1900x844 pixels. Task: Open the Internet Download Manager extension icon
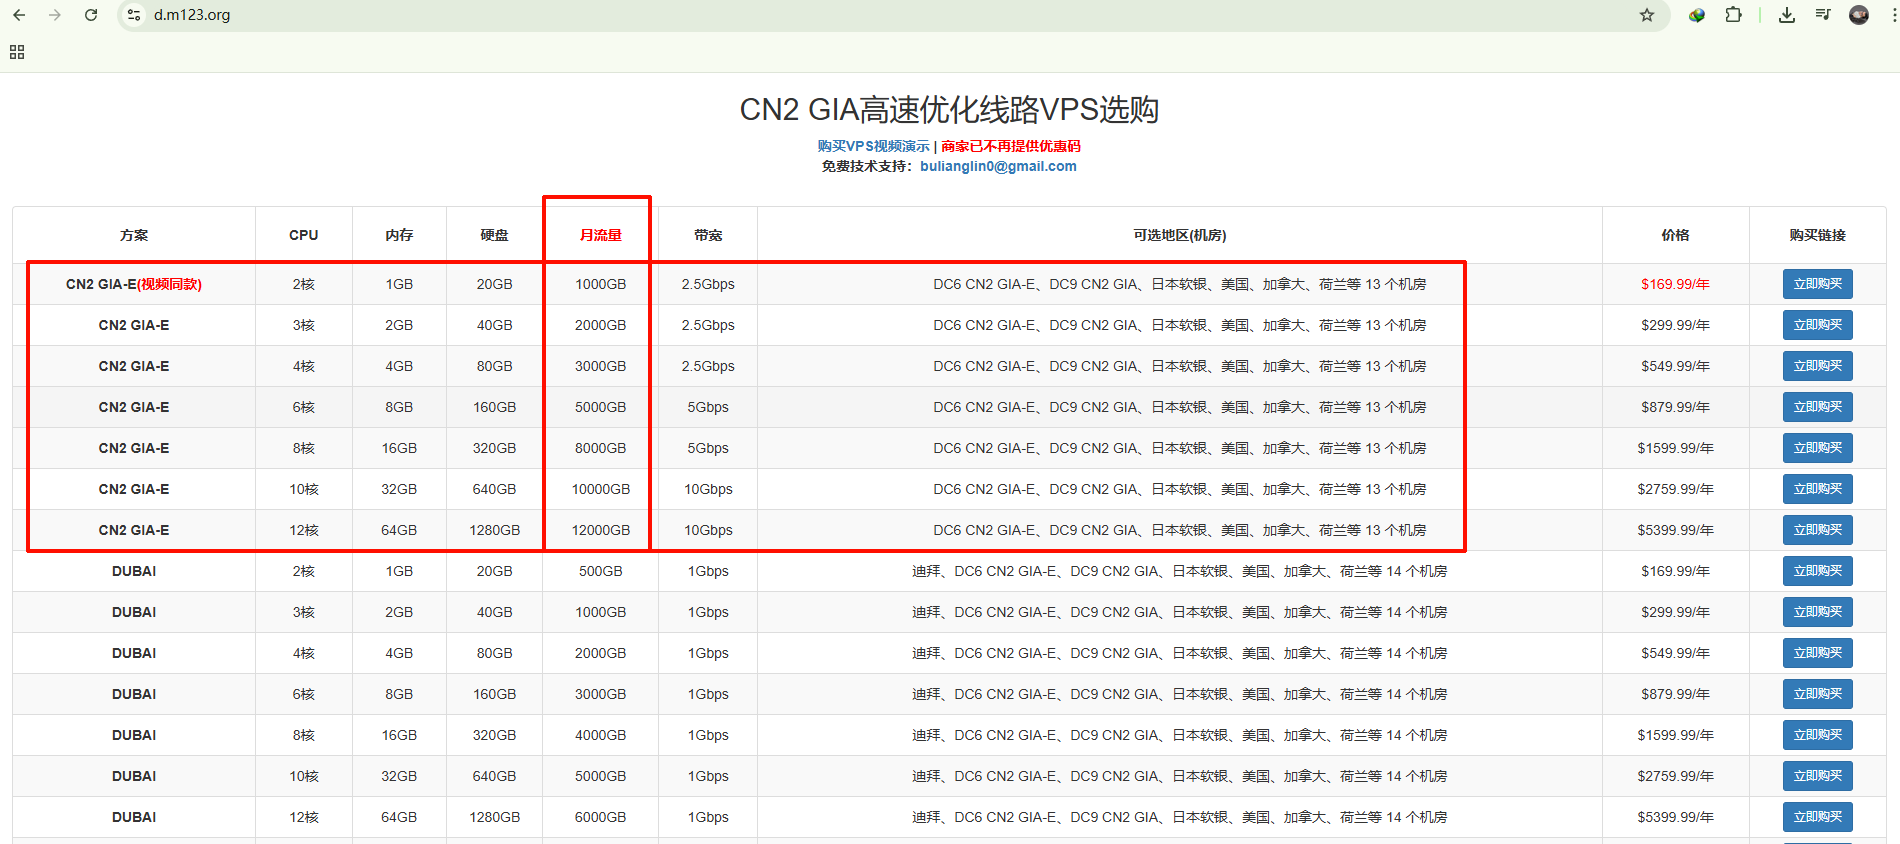(x=1697, y=15)
